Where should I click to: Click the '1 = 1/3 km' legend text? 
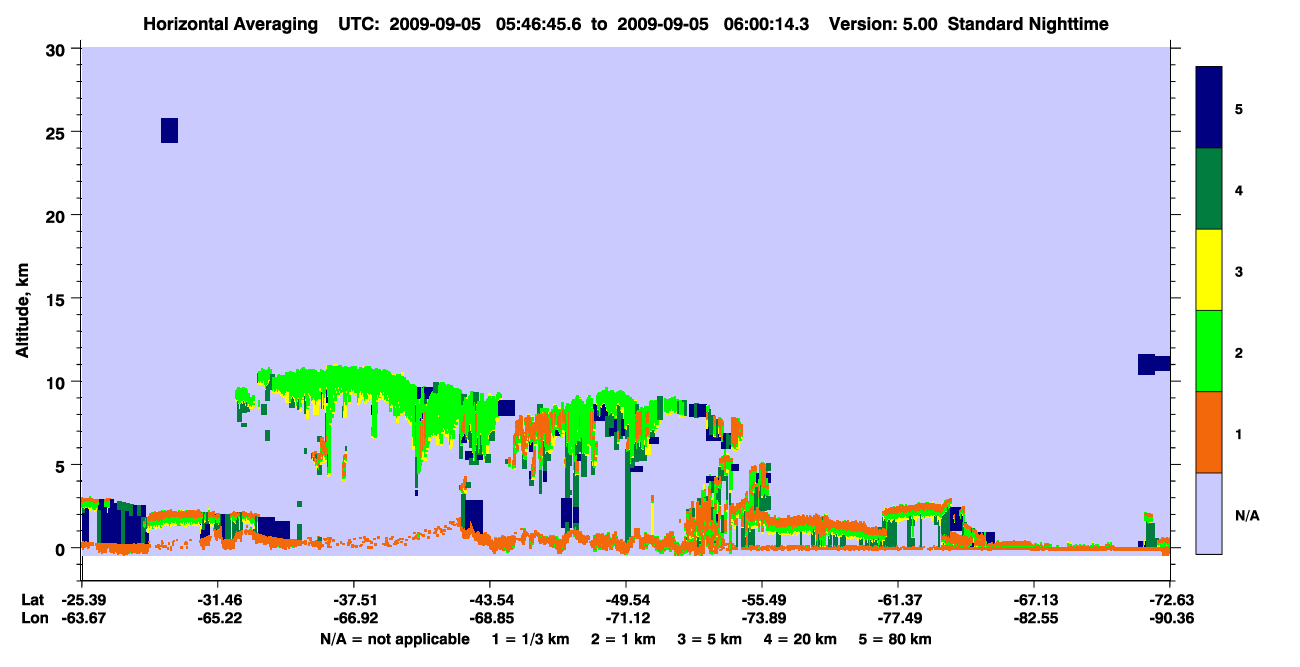(x=531, y=639)
